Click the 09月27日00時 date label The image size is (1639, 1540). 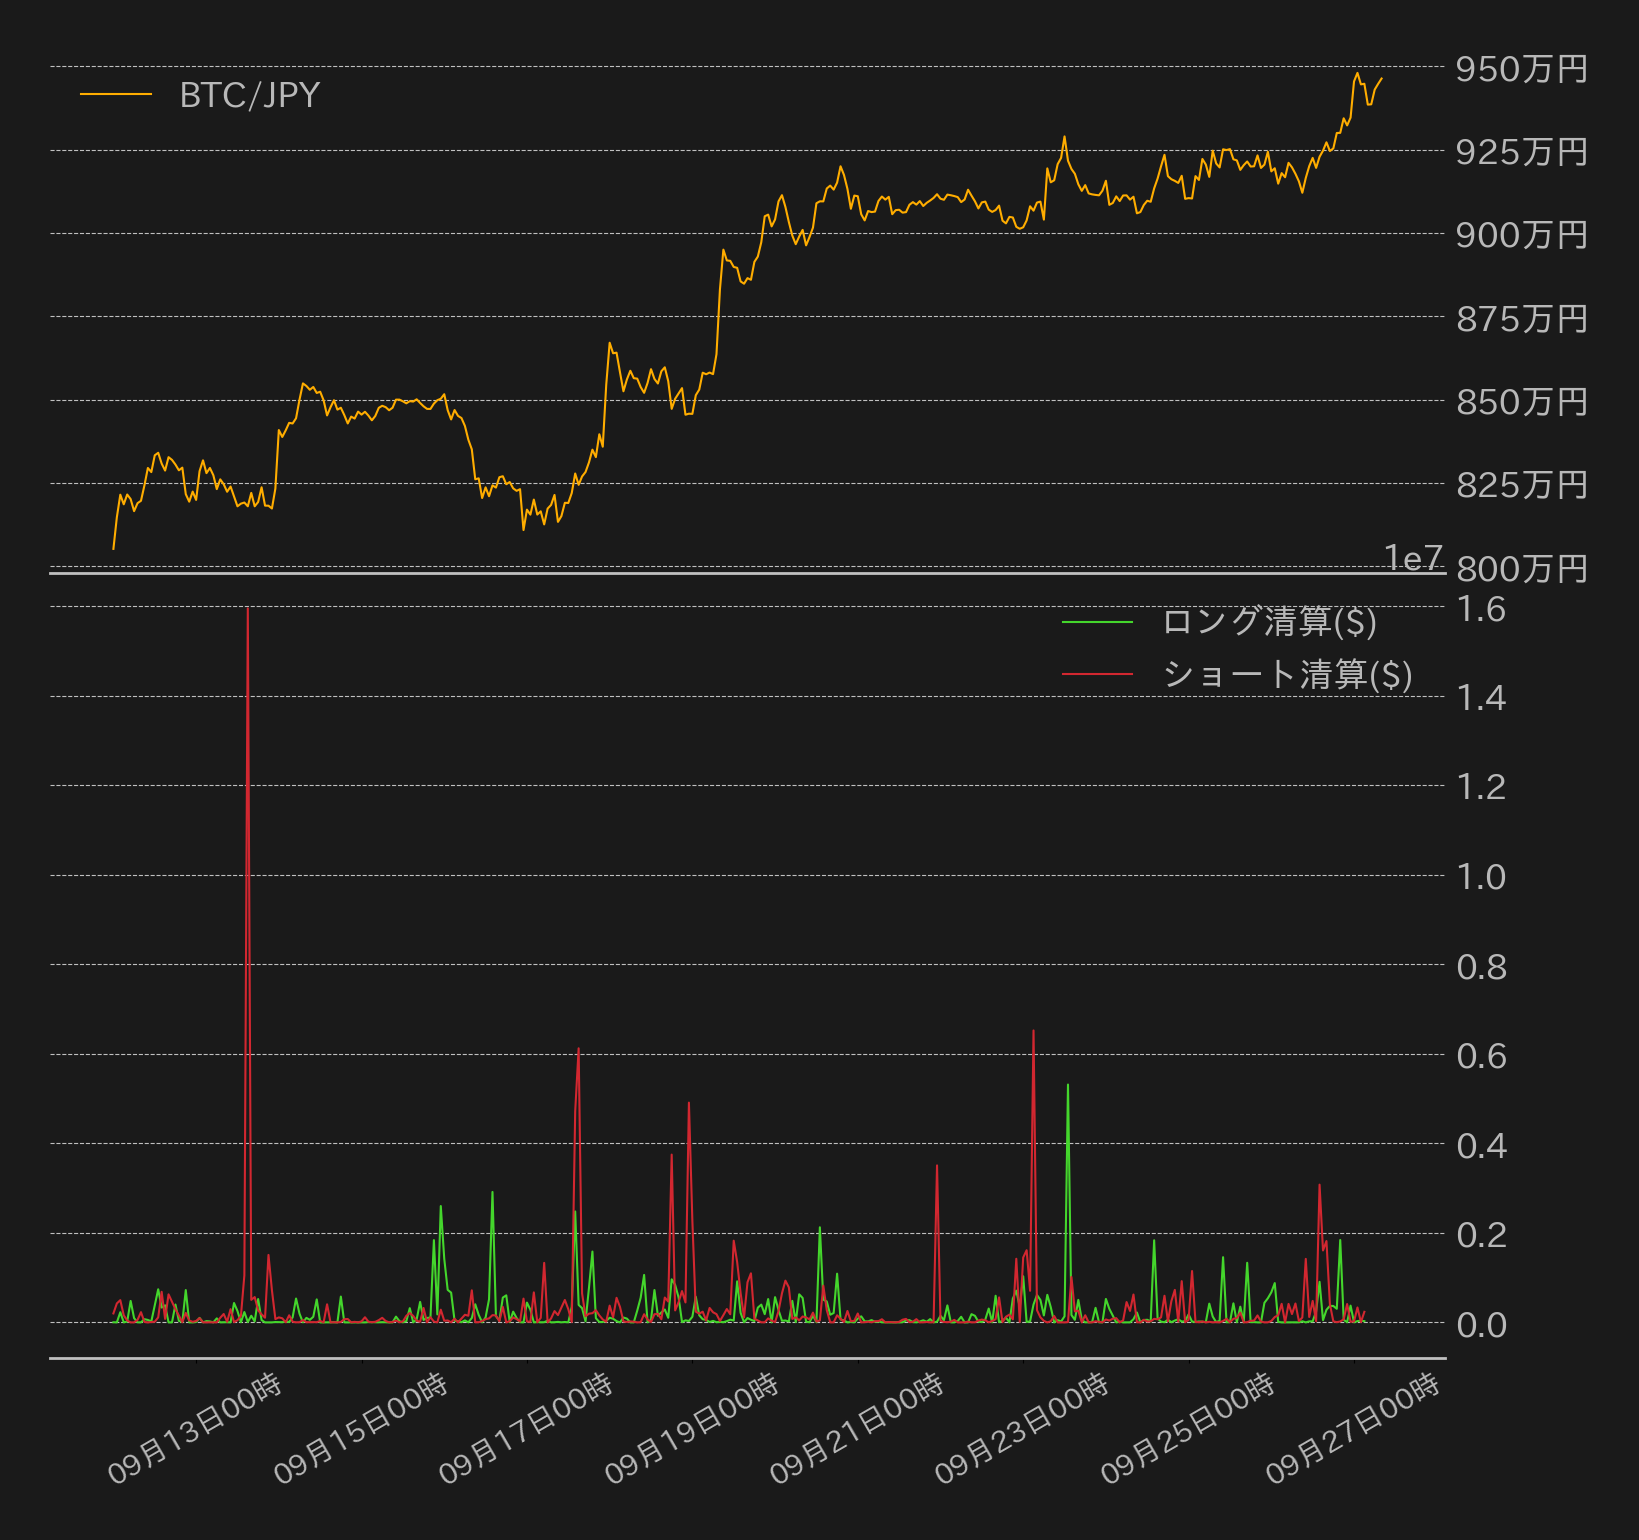[x=1354, y=1428]
